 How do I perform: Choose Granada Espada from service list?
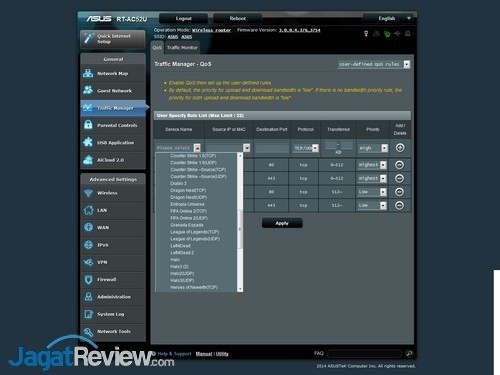(187, 225)
